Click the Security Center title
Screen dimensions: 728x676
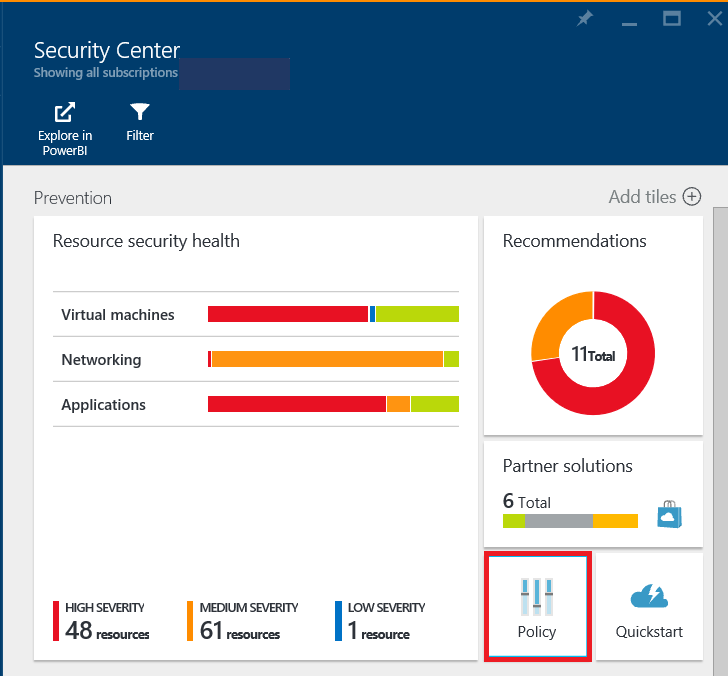coord(107,51)
